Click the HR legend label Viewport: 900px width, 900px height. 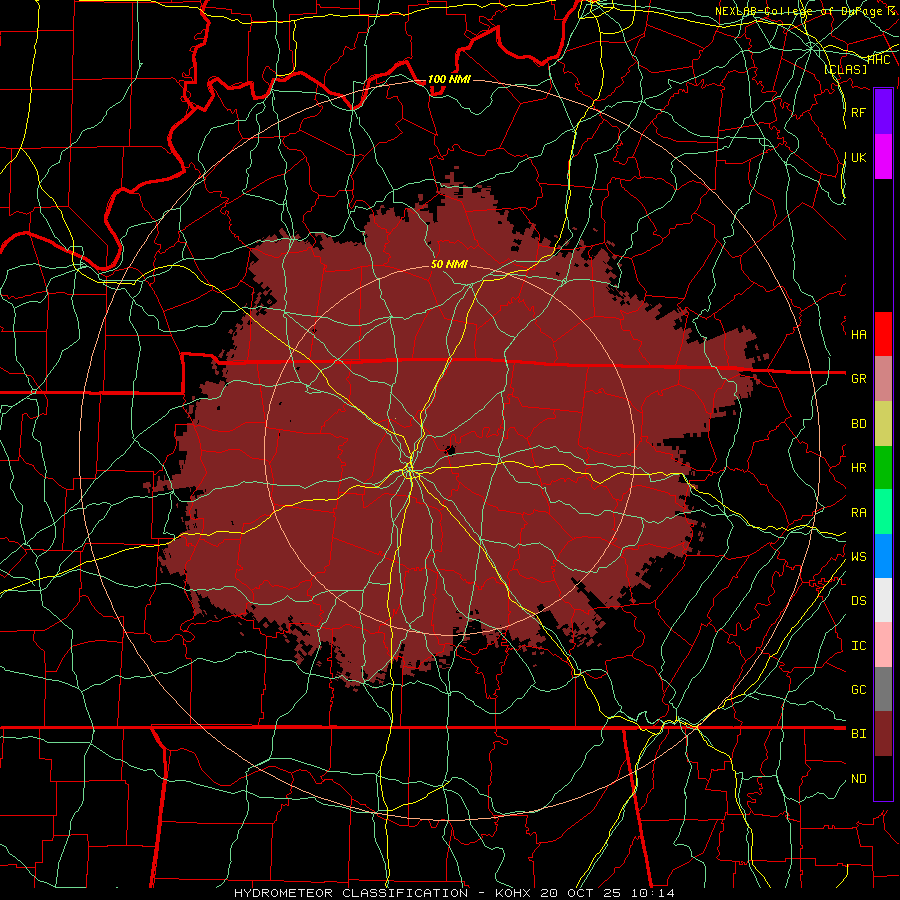pyautogui.click(x=858, y=468)
